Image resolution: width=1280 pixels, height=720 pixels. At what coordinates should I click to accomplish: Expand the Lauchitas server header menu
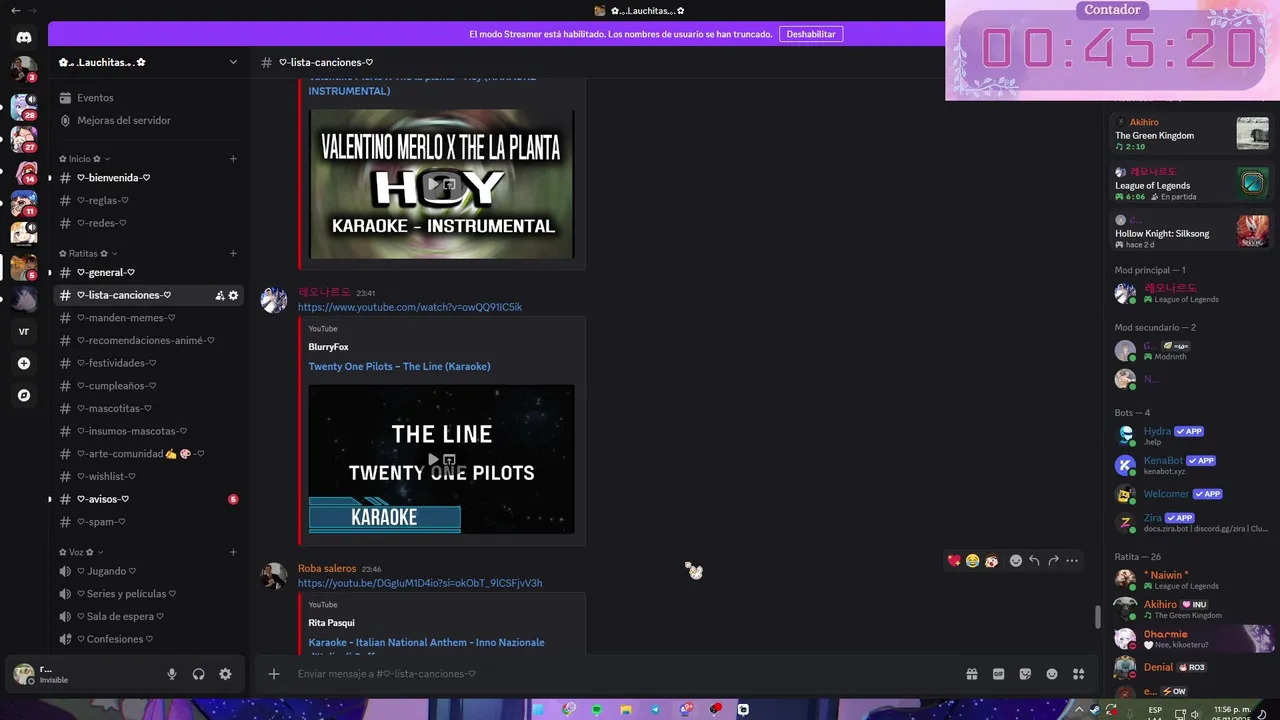coord(148,62)
